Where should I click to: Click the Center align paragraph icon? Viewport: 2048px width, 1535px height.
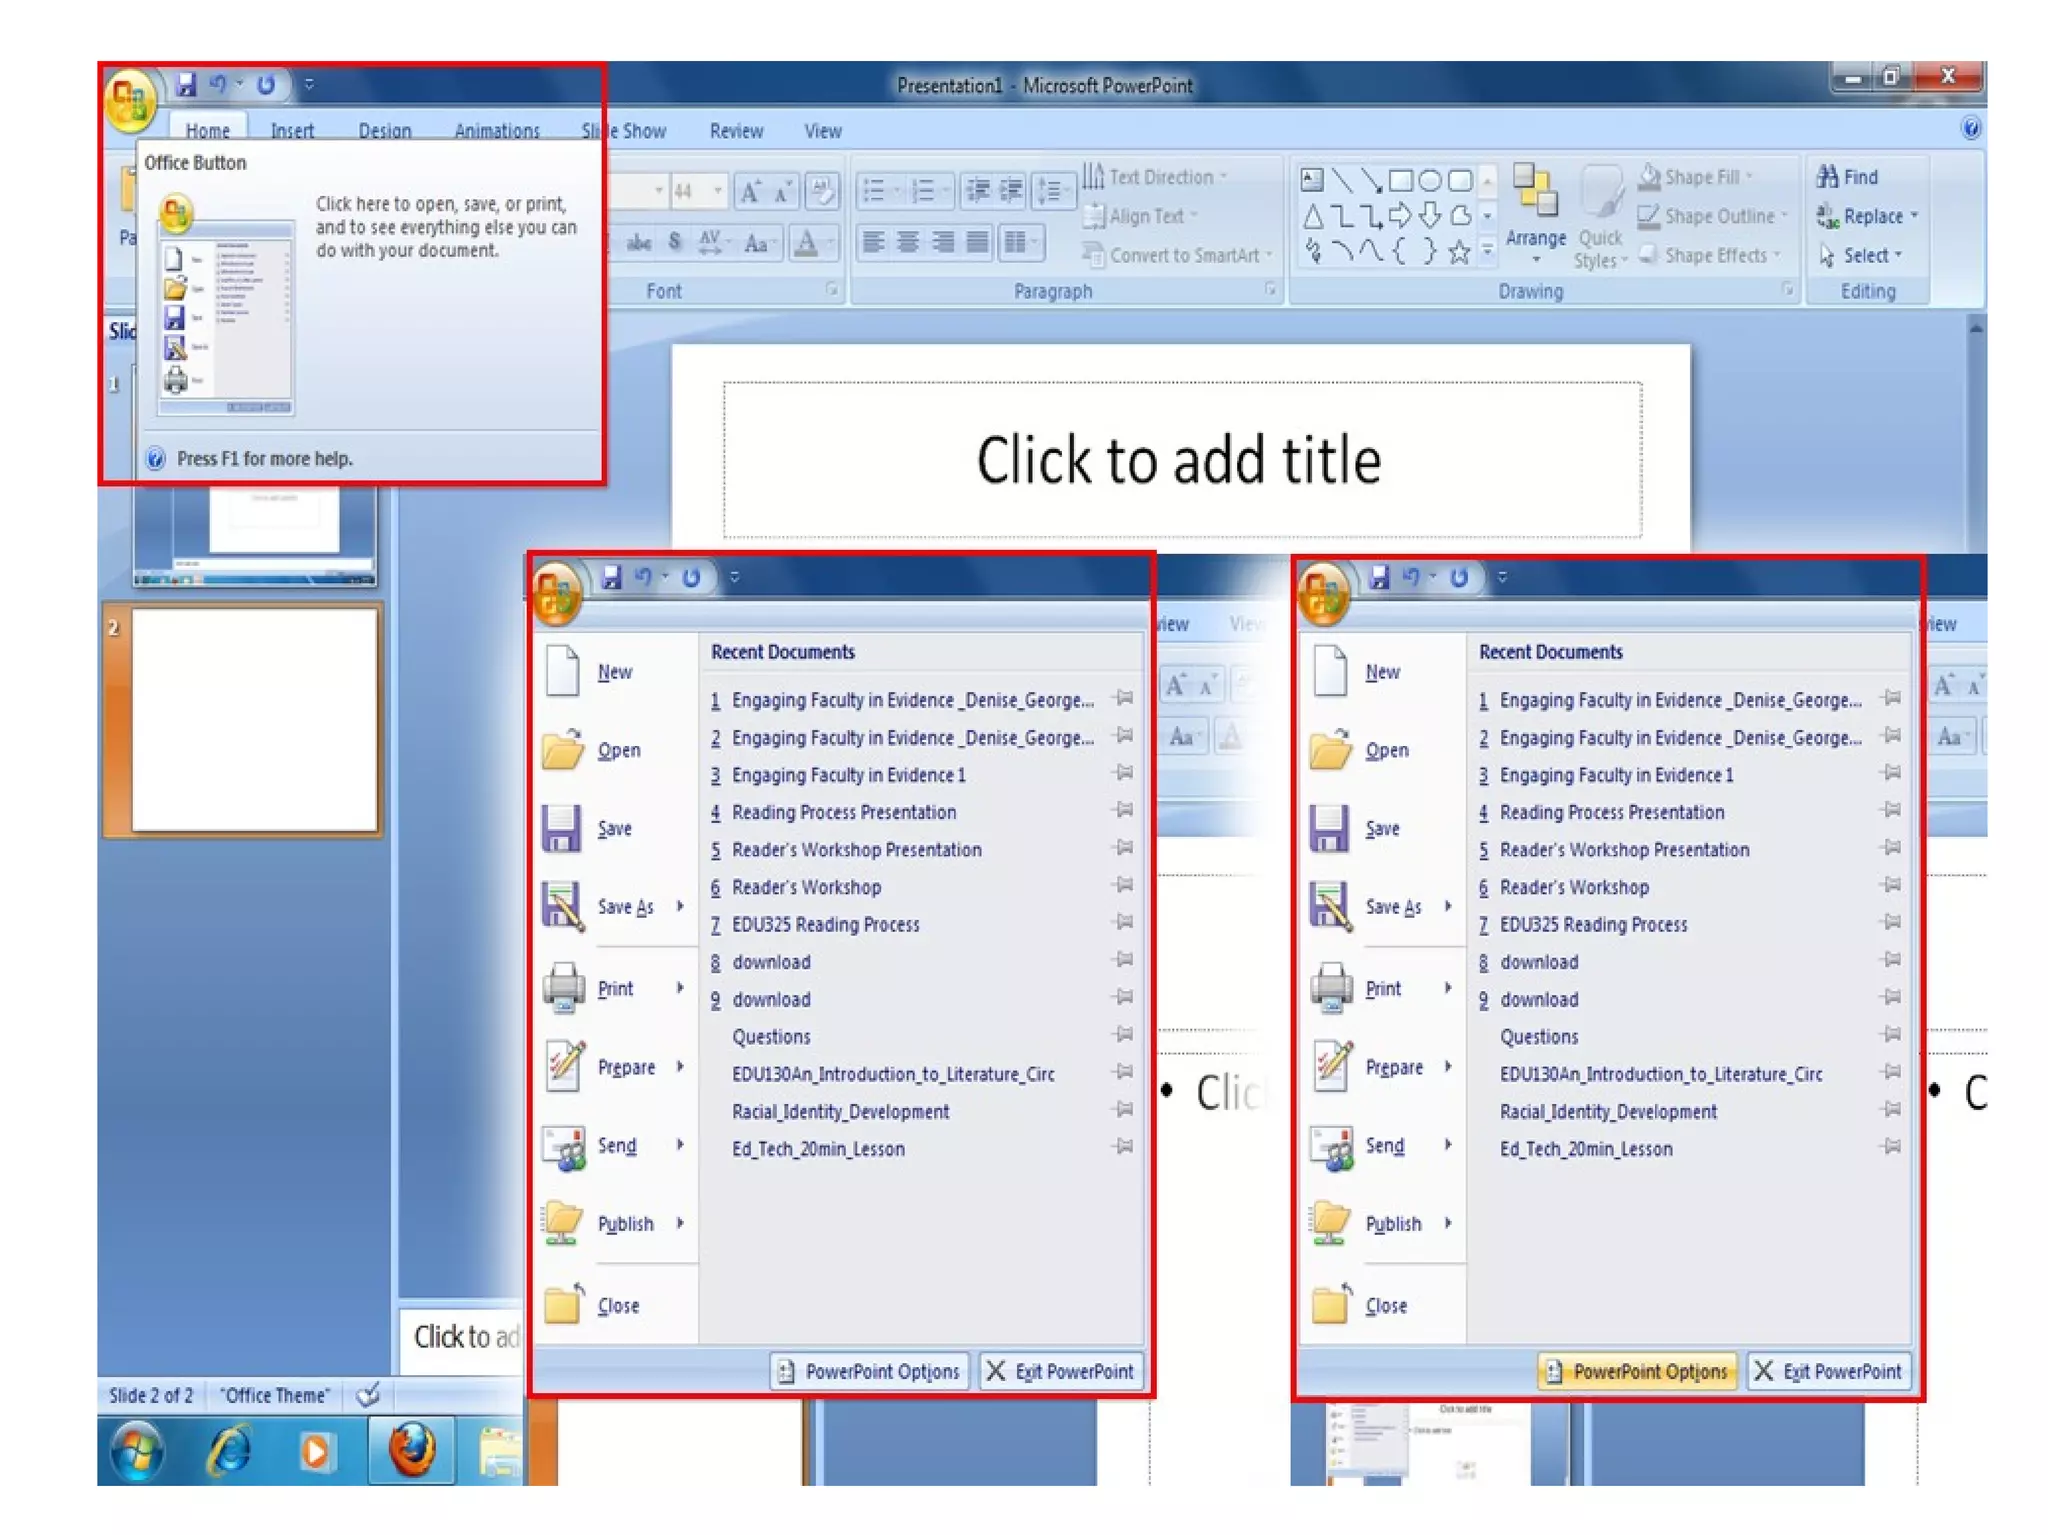[908, 242]
